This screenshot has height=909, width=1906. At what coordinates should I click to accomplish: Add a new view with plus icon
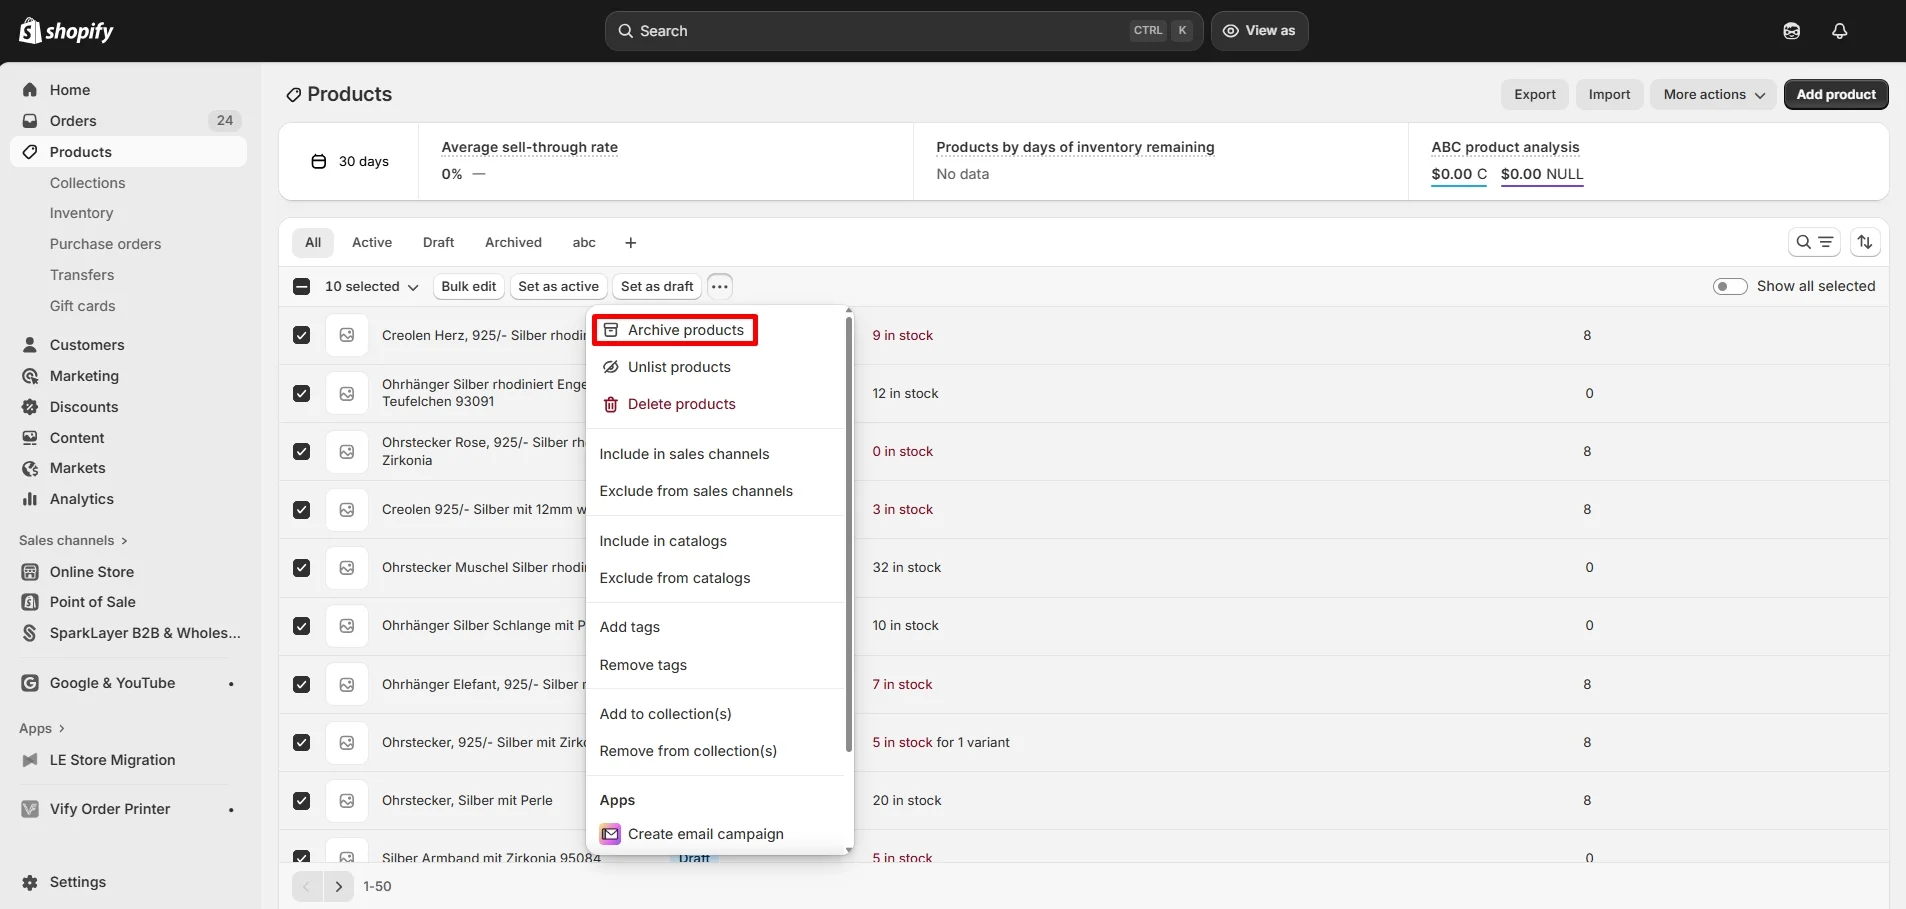(x=630, y=243)
